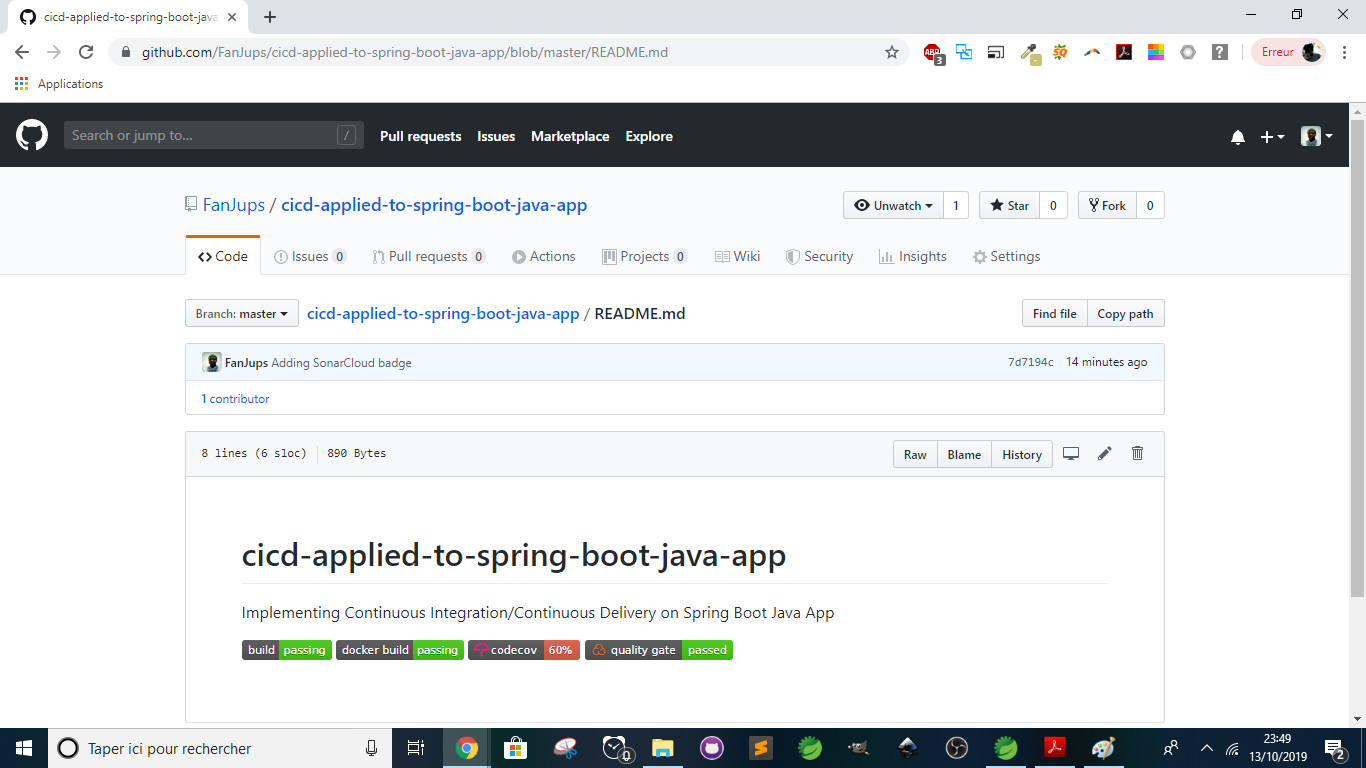This screenshot has width=1366, height=768.
Task: Click the GitHub Octocat logo
Action: coord(31,135)
